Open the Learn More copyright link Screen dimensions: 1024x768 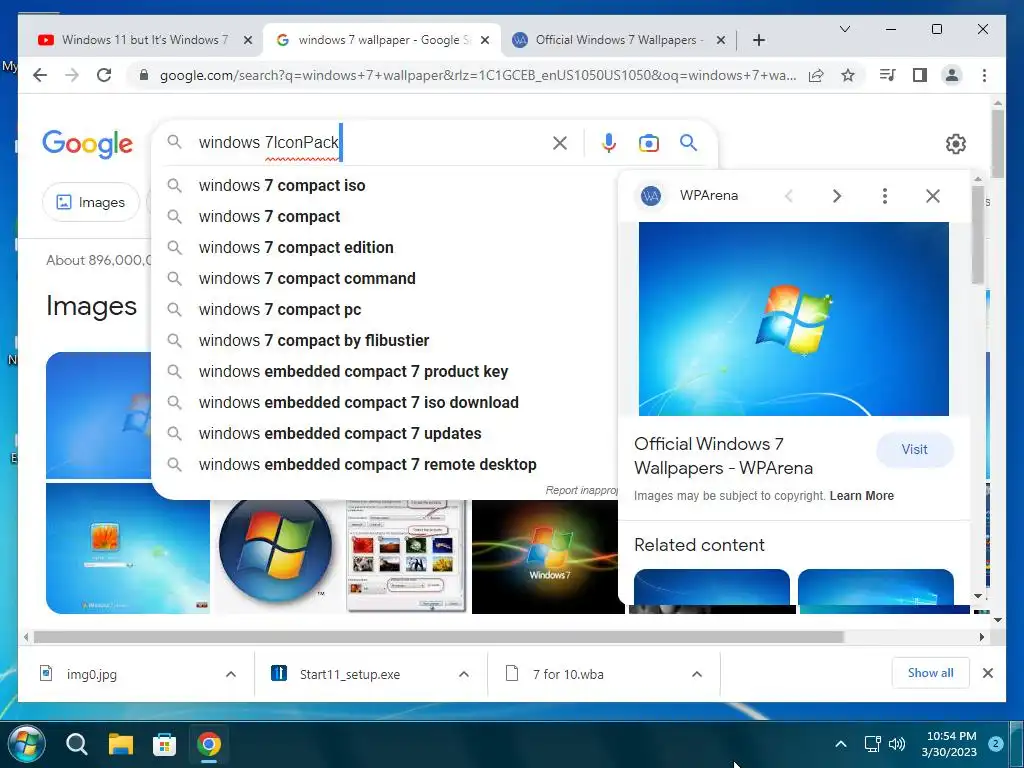[861, 496]
